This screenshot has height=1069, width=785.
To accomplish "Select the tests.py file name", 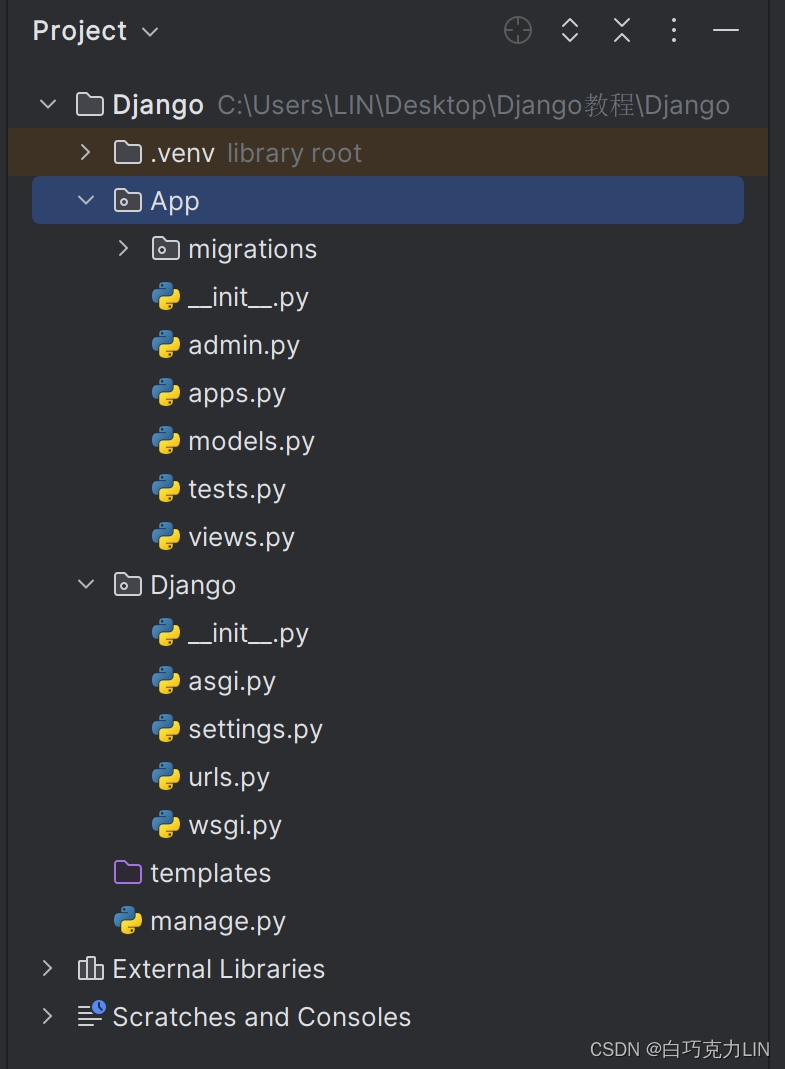I will (x=237, y=490).
